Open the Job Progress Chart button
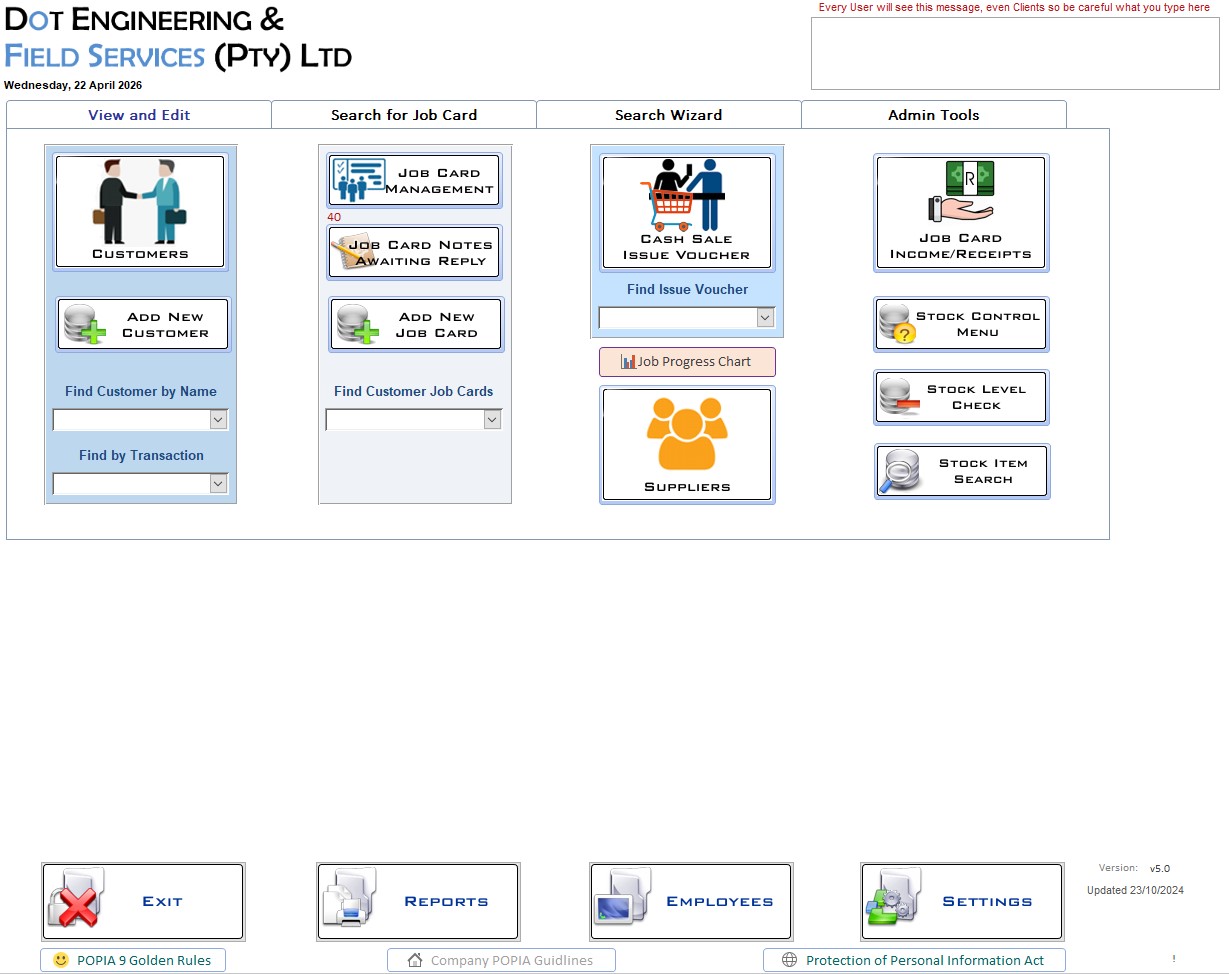Viewport: 1229px width, 974px height. (687, 362)
